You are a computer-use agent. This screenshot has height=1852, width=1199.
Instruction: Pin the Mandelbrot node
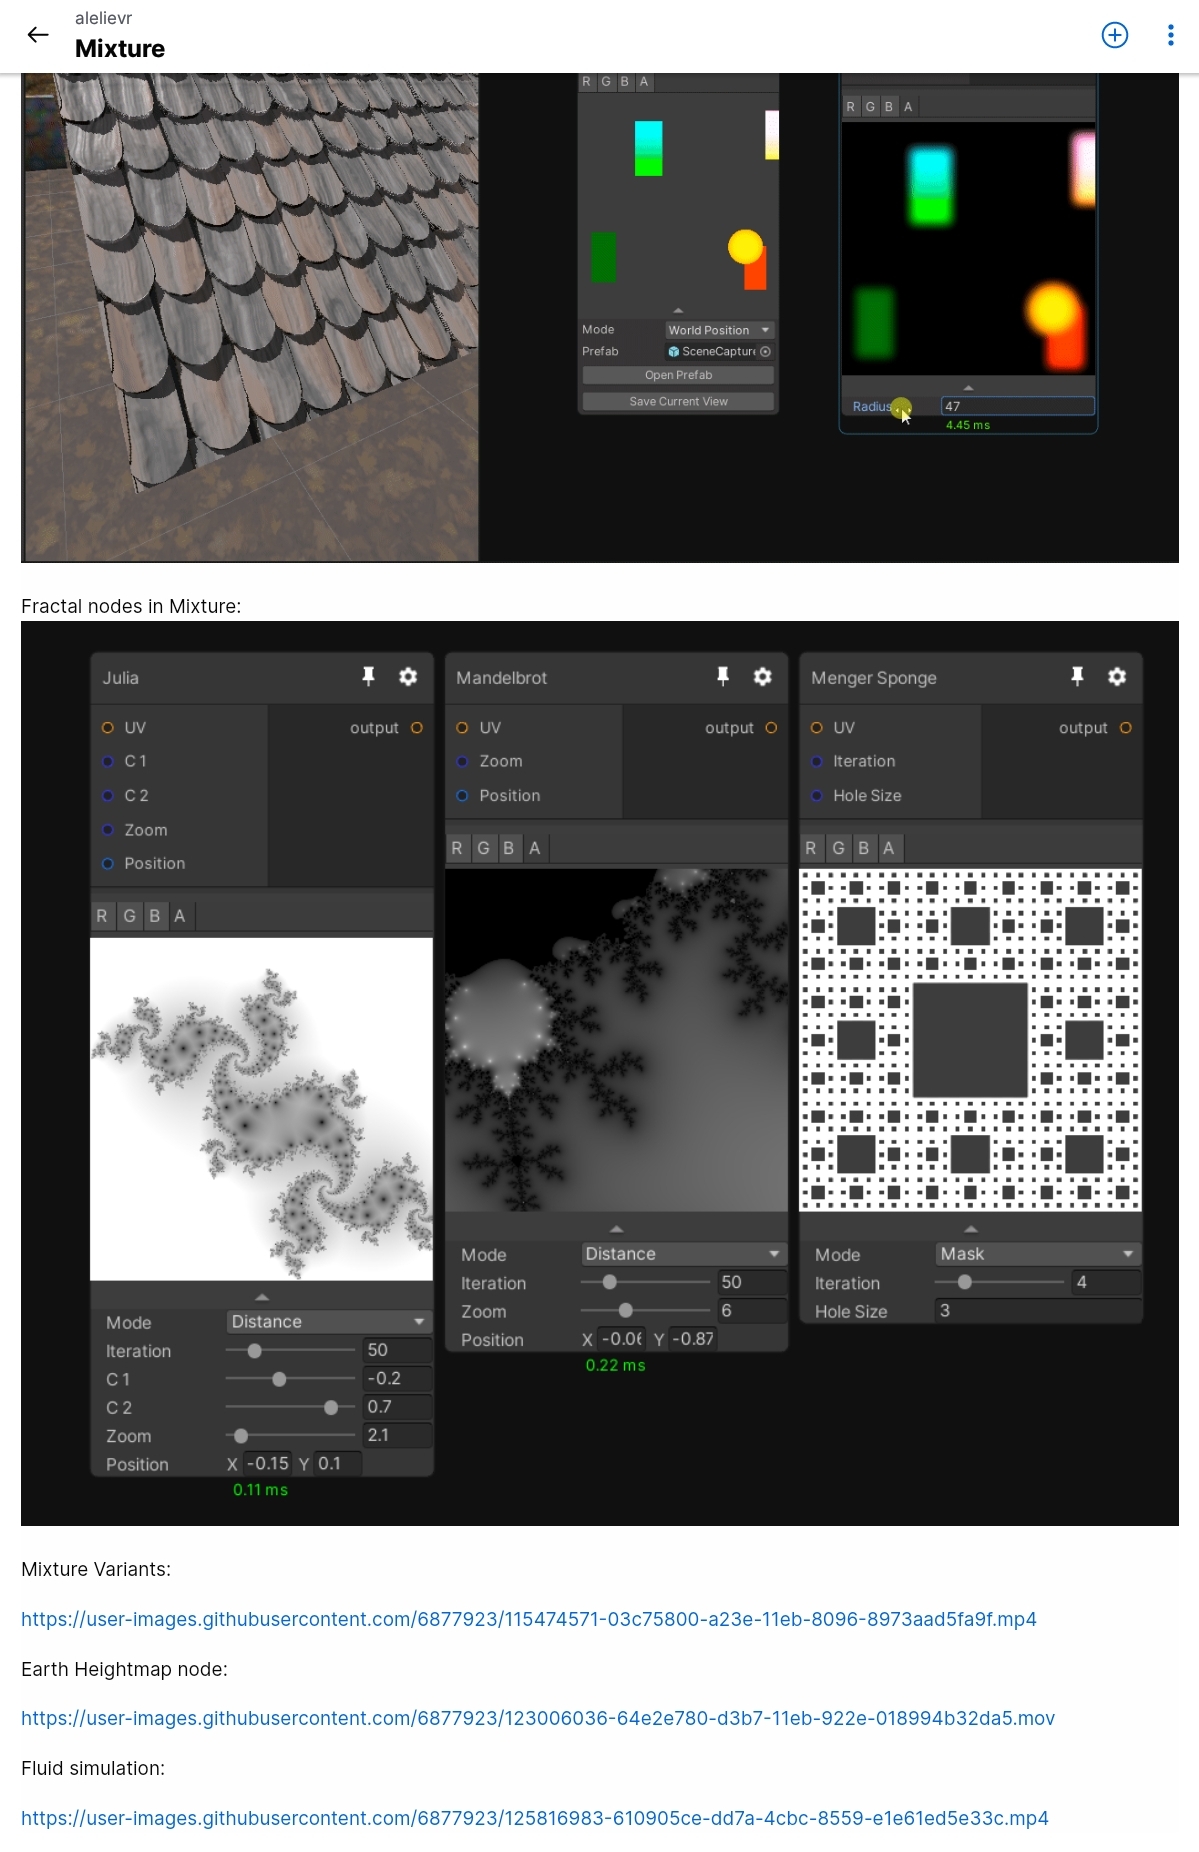[x=723, y=677]
